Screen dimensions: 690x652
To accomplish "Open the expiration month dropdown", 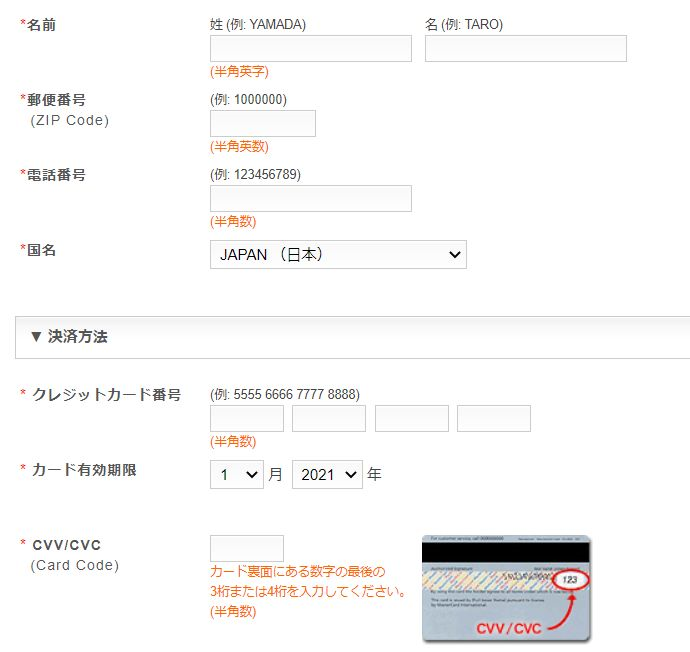I will (x=236, y=475).
